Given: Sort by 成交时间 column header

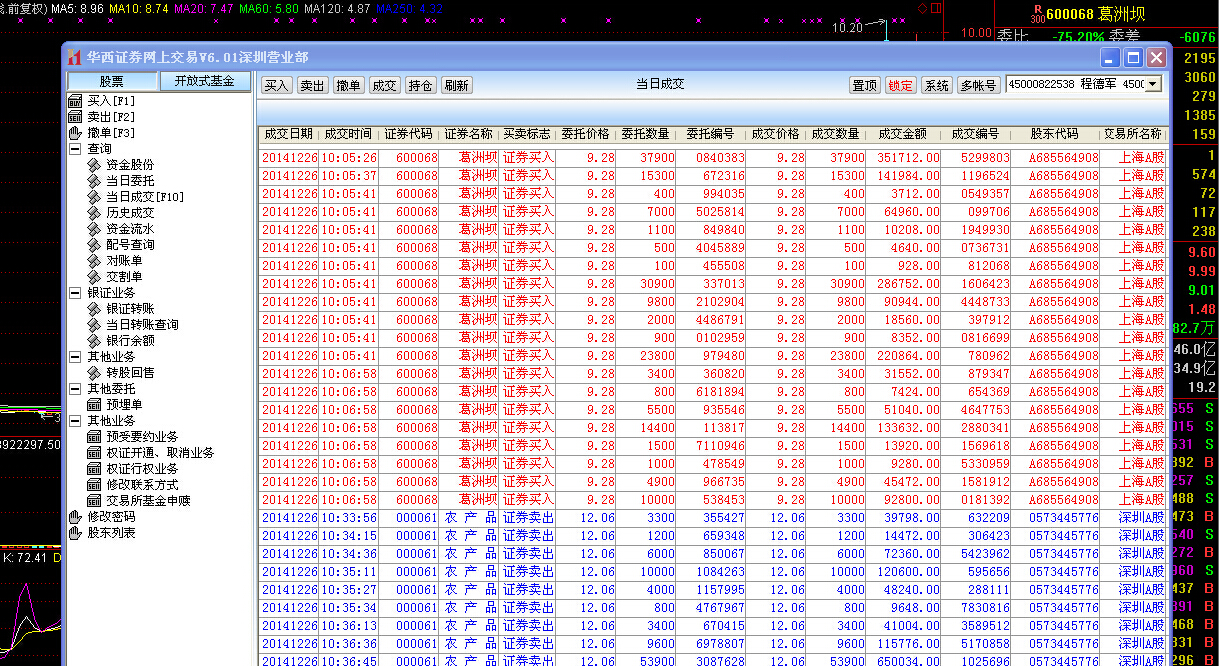Looking at the screenshot, I should click(348, 134).
